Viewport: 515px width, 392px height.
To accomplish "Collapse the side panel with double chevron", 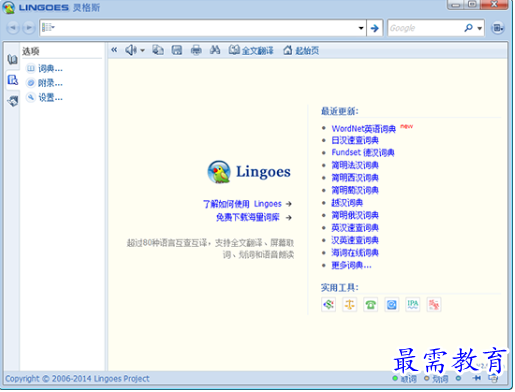I will 114,50.
